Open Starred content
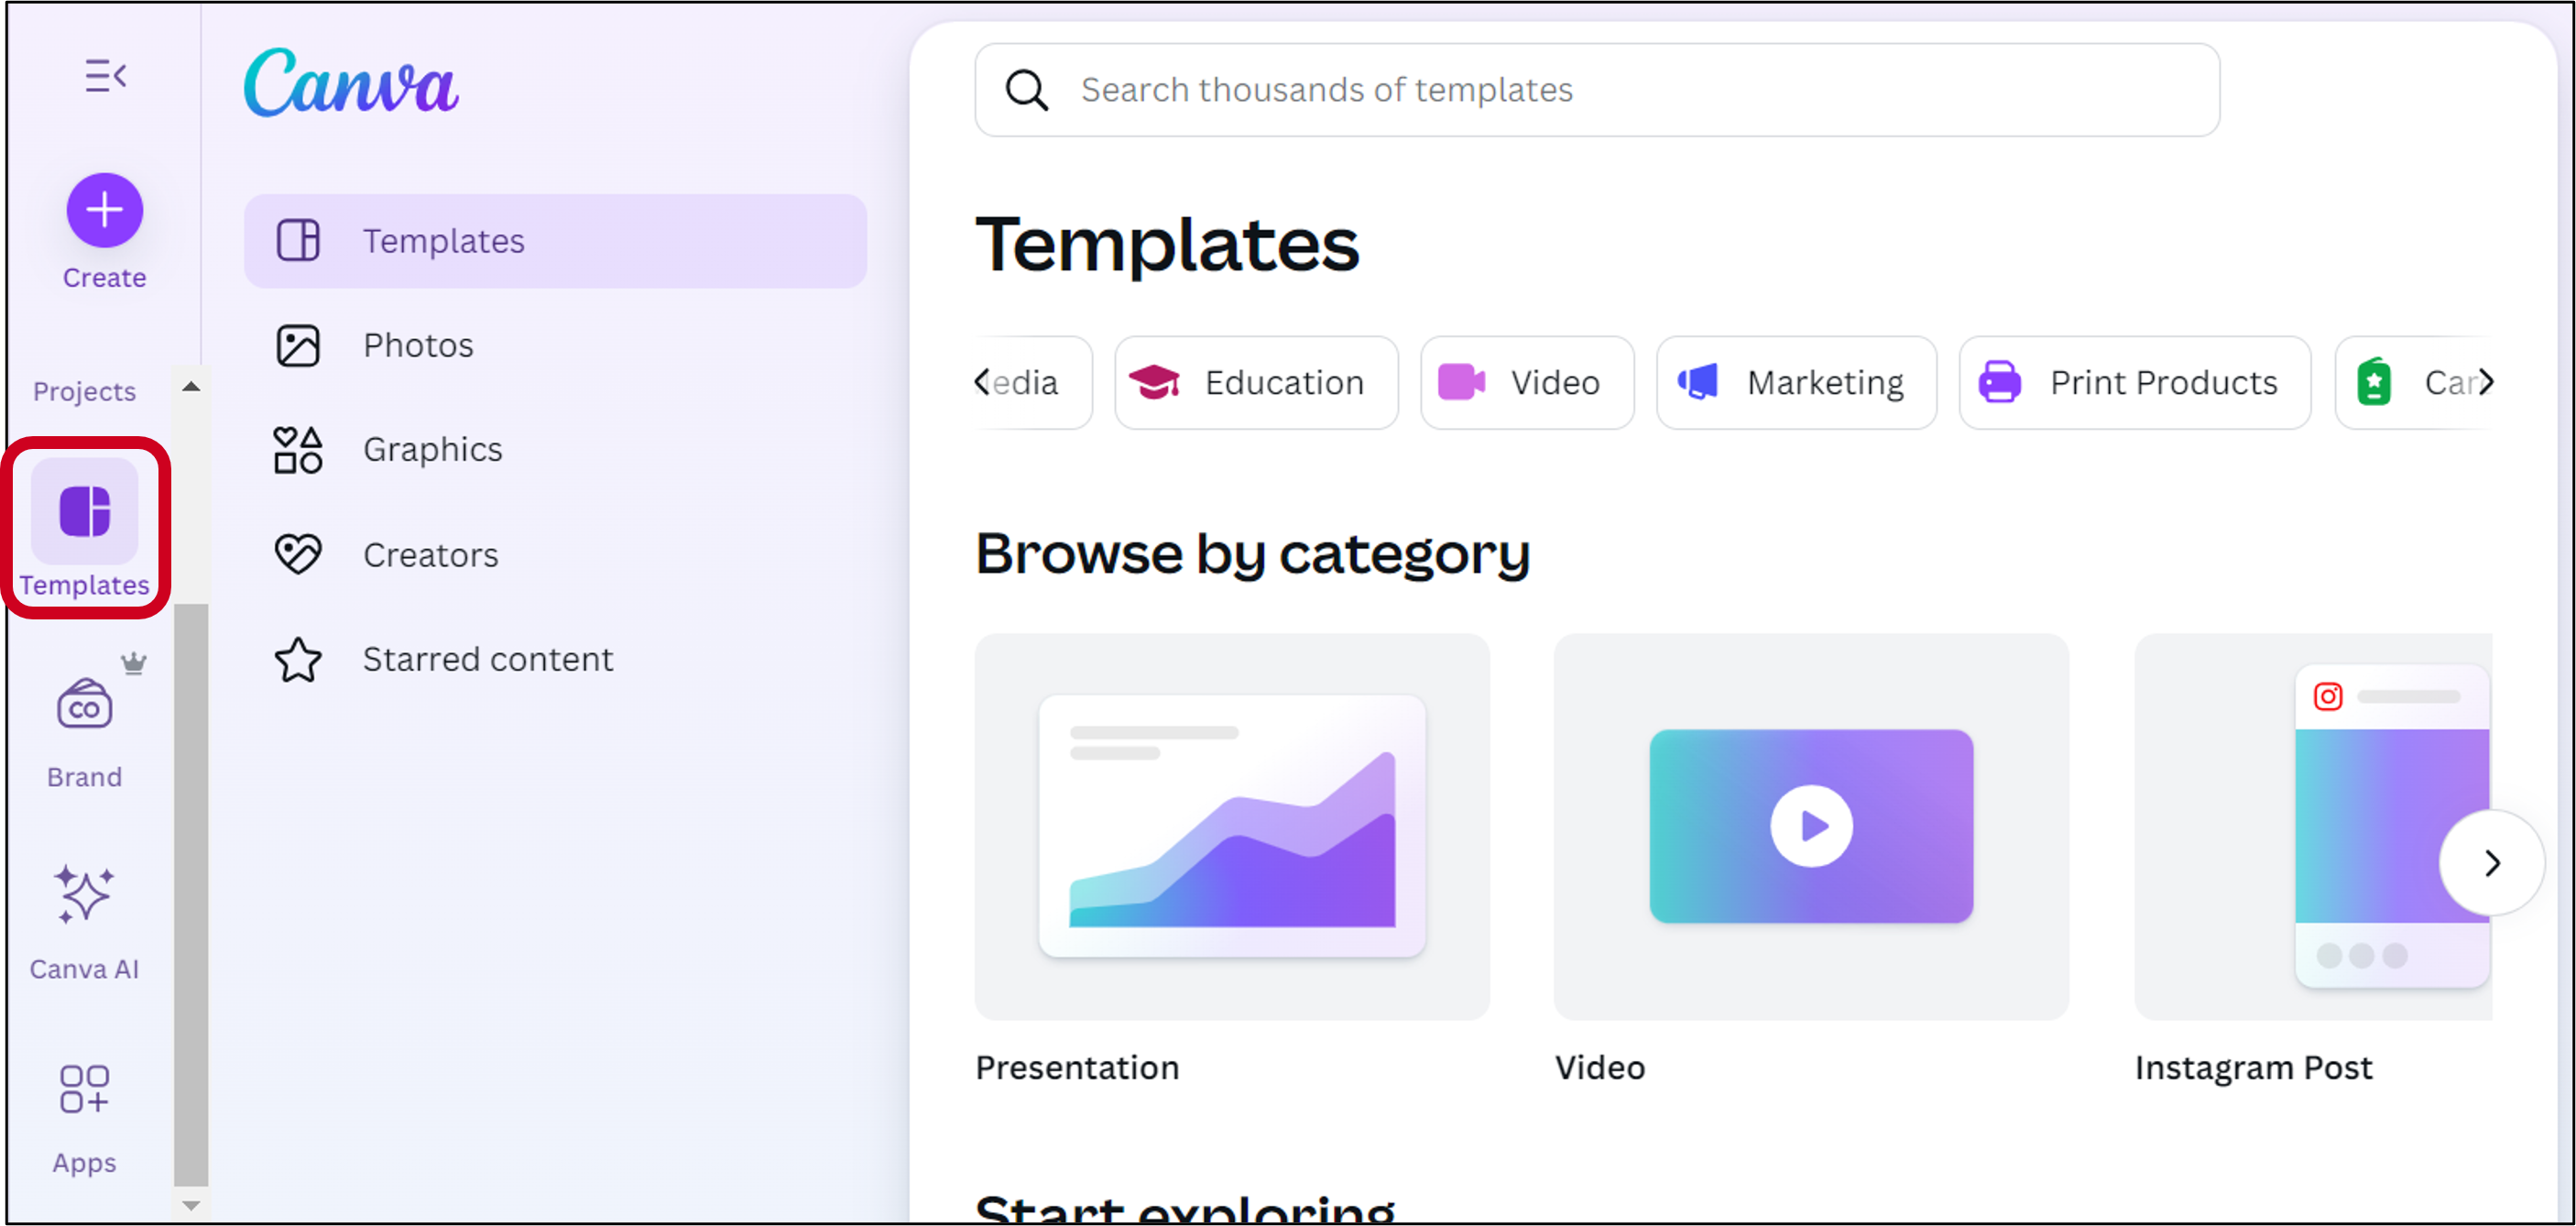 click(487, 660)
